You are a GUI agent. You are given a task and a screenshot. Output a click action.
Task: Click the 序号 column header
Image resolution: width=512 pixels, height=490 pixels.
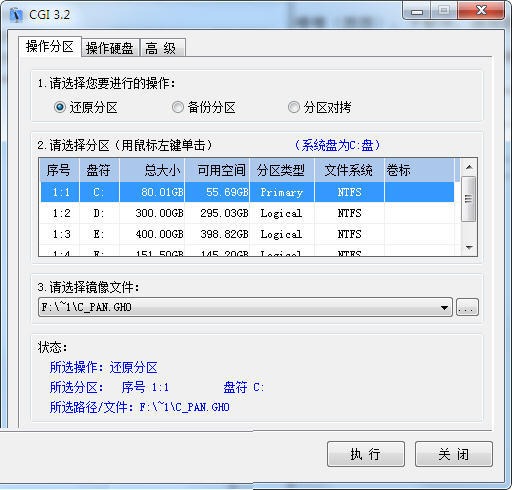pyautogui.click(x=59, y=170)
